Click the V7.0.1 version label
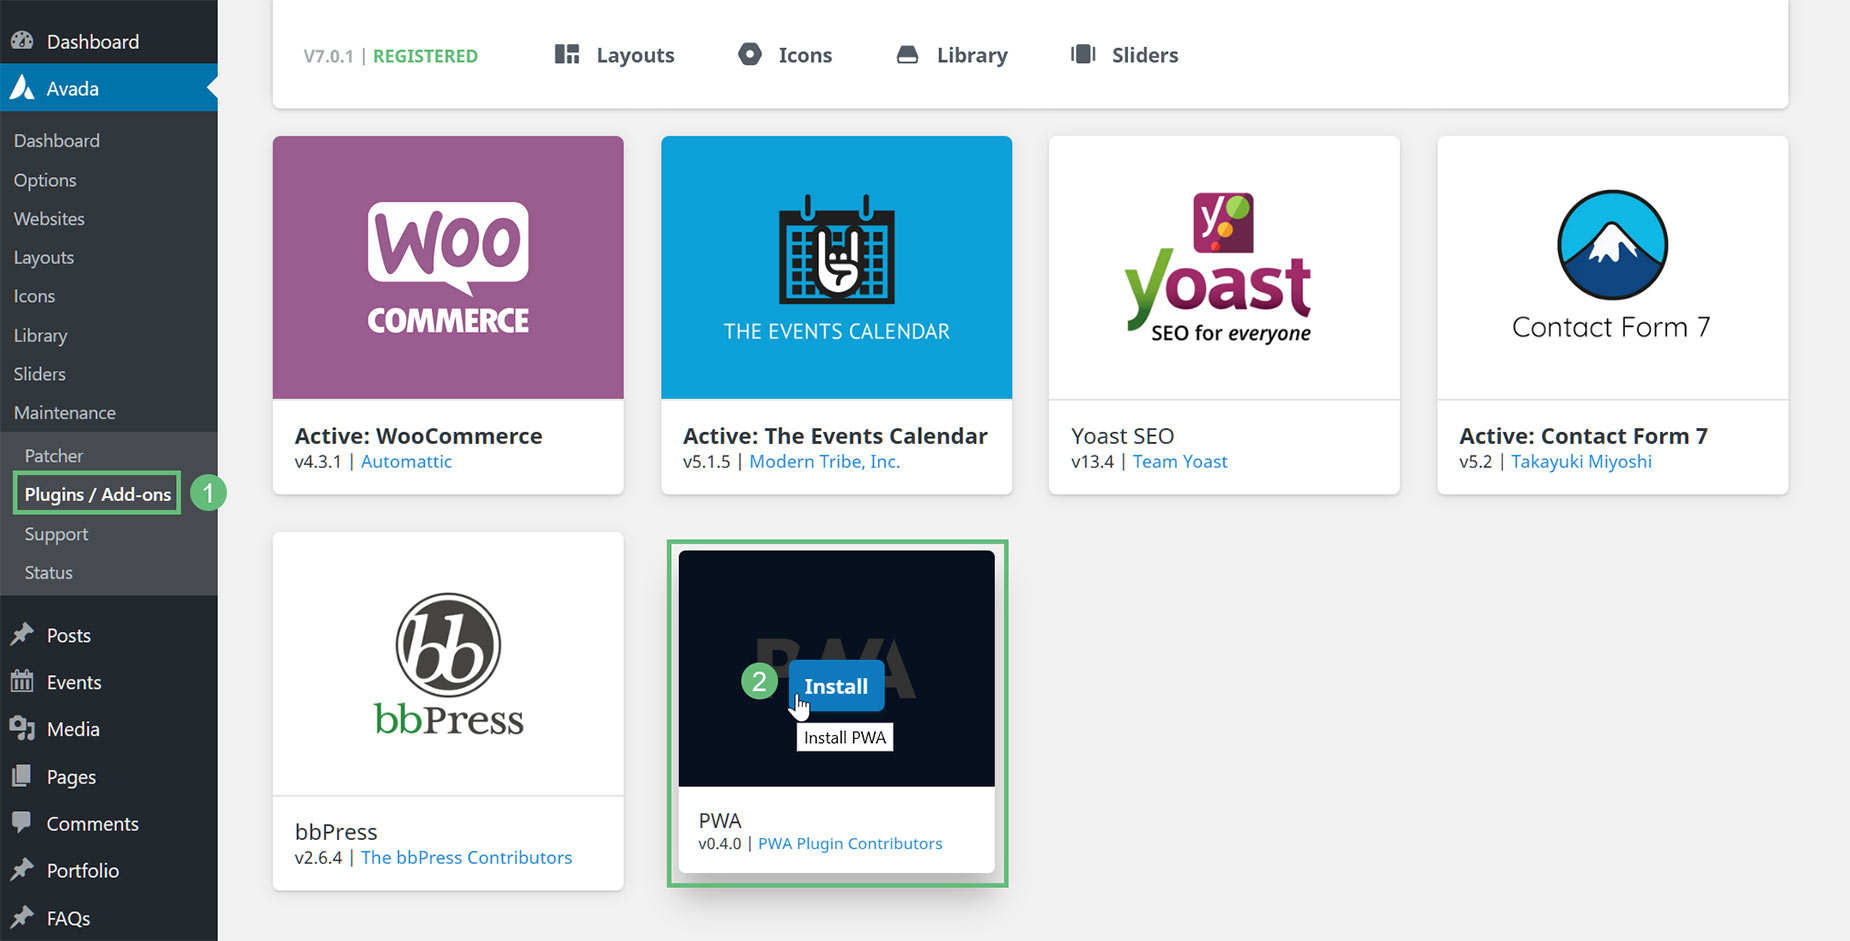Viewport: 1850px width, 941px height. (x=329, y=56)
